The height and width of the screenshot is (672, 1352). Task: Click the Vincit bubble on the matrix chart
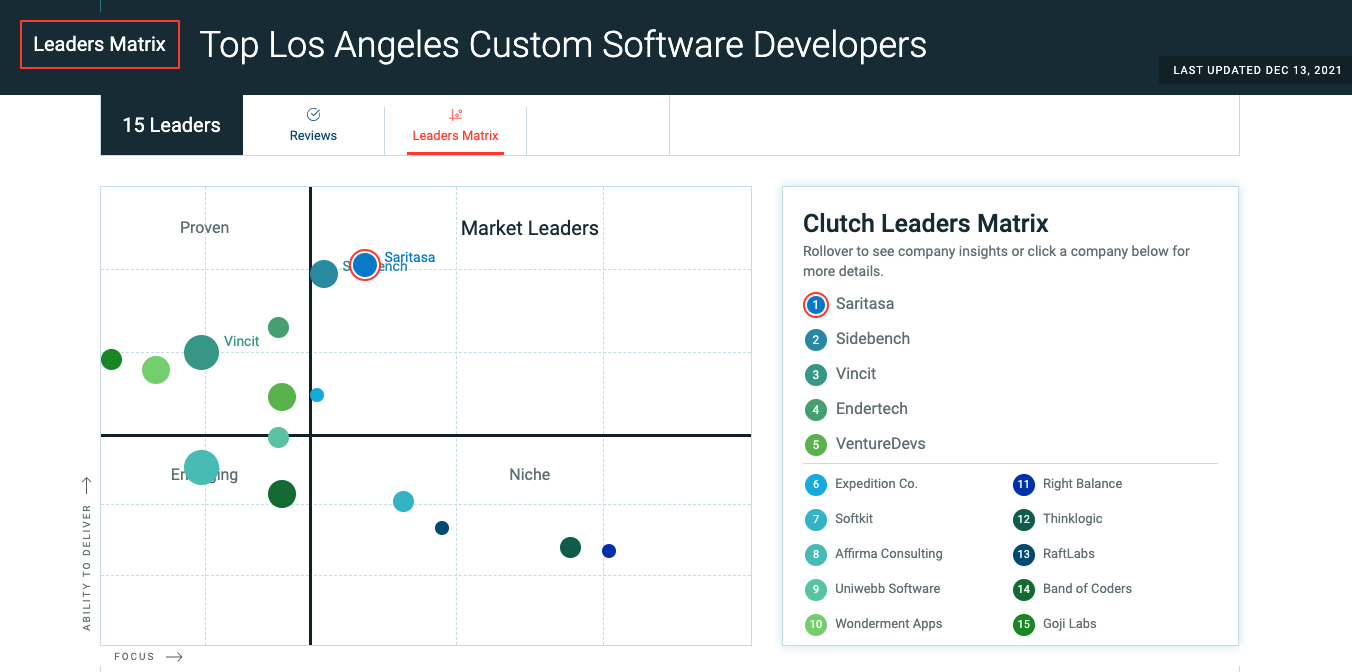(x=201, y=353)
